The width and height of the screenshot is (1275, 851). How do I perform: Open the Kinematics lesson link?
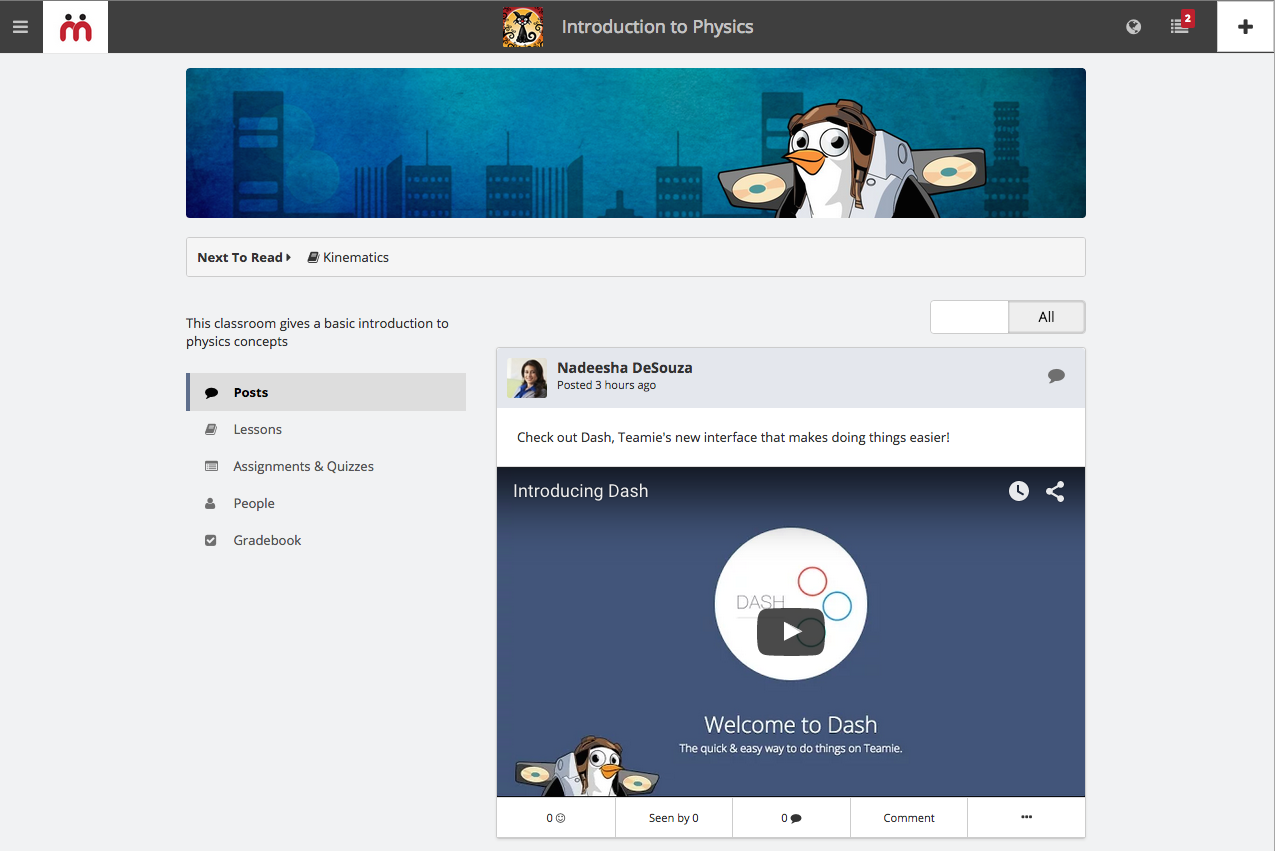(348, 257)
